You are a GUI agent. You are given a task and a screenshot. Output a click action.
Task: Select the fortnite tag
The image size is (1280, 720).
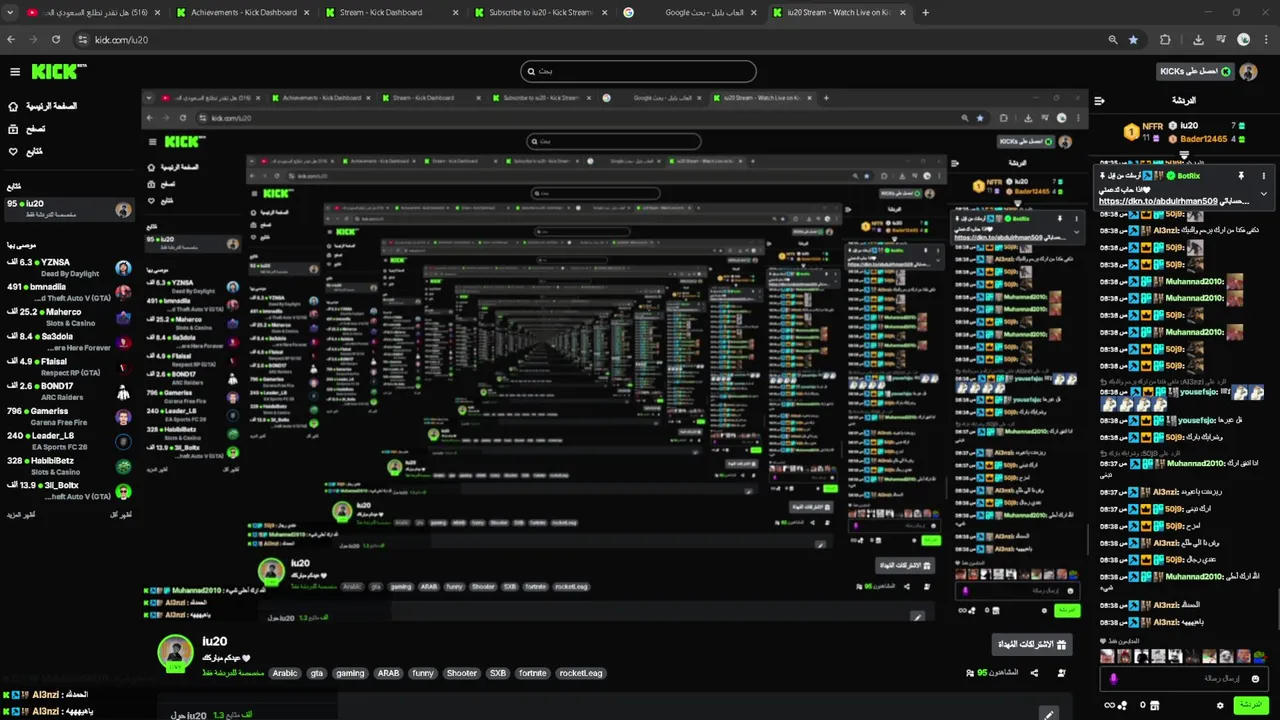pos(533,673)
